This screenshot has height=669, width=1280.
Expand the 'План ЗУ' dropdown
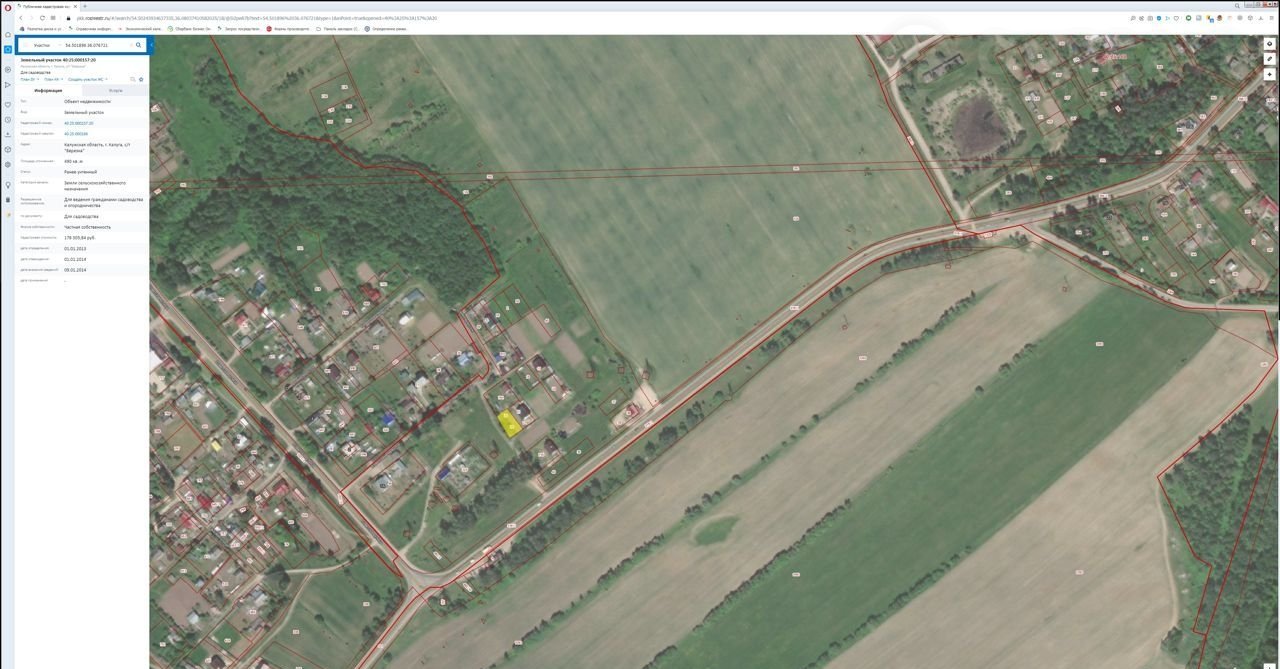click(x=29, y=79)
